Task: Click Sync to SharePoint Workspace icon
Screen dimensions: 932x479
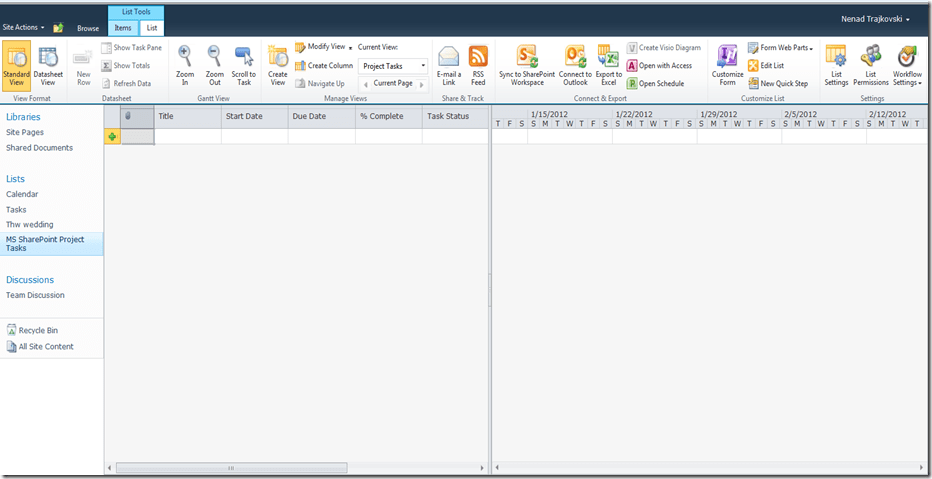Action: pos(527,57)
